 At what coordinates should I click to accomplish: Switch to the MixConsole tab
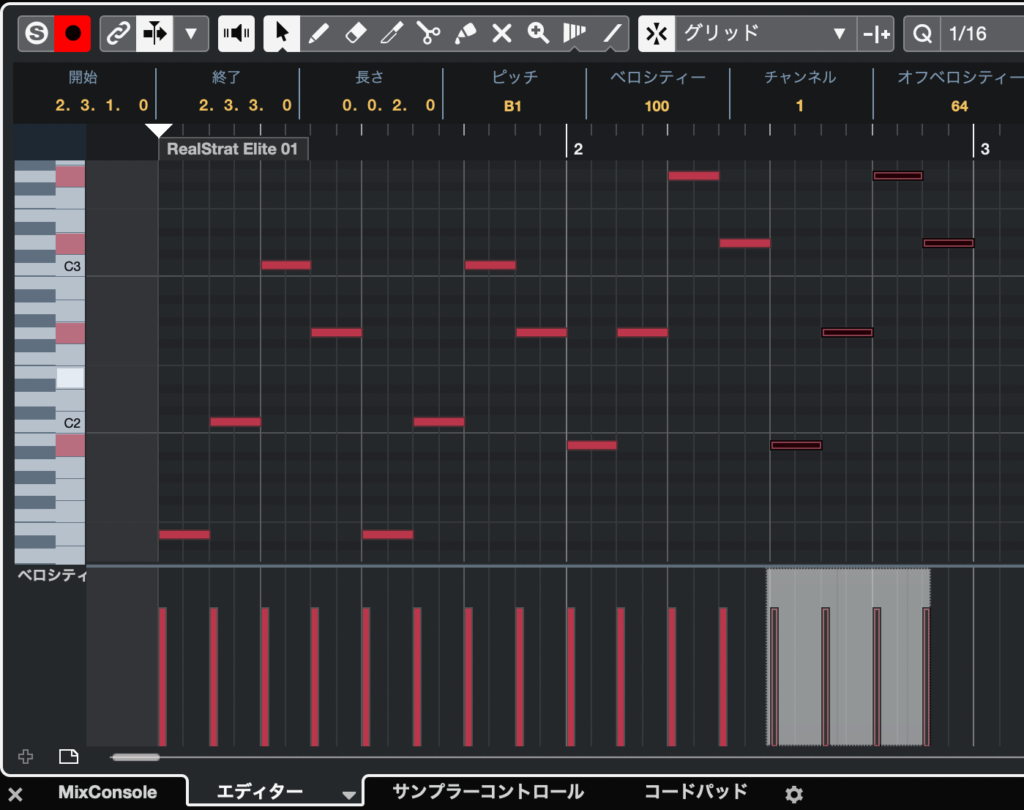point(107,793)
